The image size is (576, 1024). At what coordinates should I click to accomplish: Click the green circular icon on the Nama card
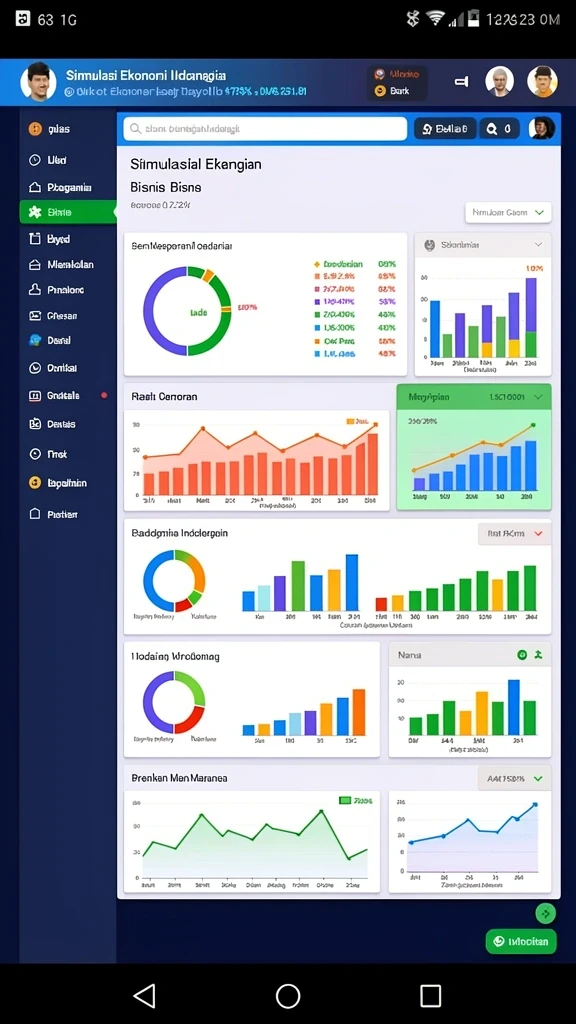(522, 654)
